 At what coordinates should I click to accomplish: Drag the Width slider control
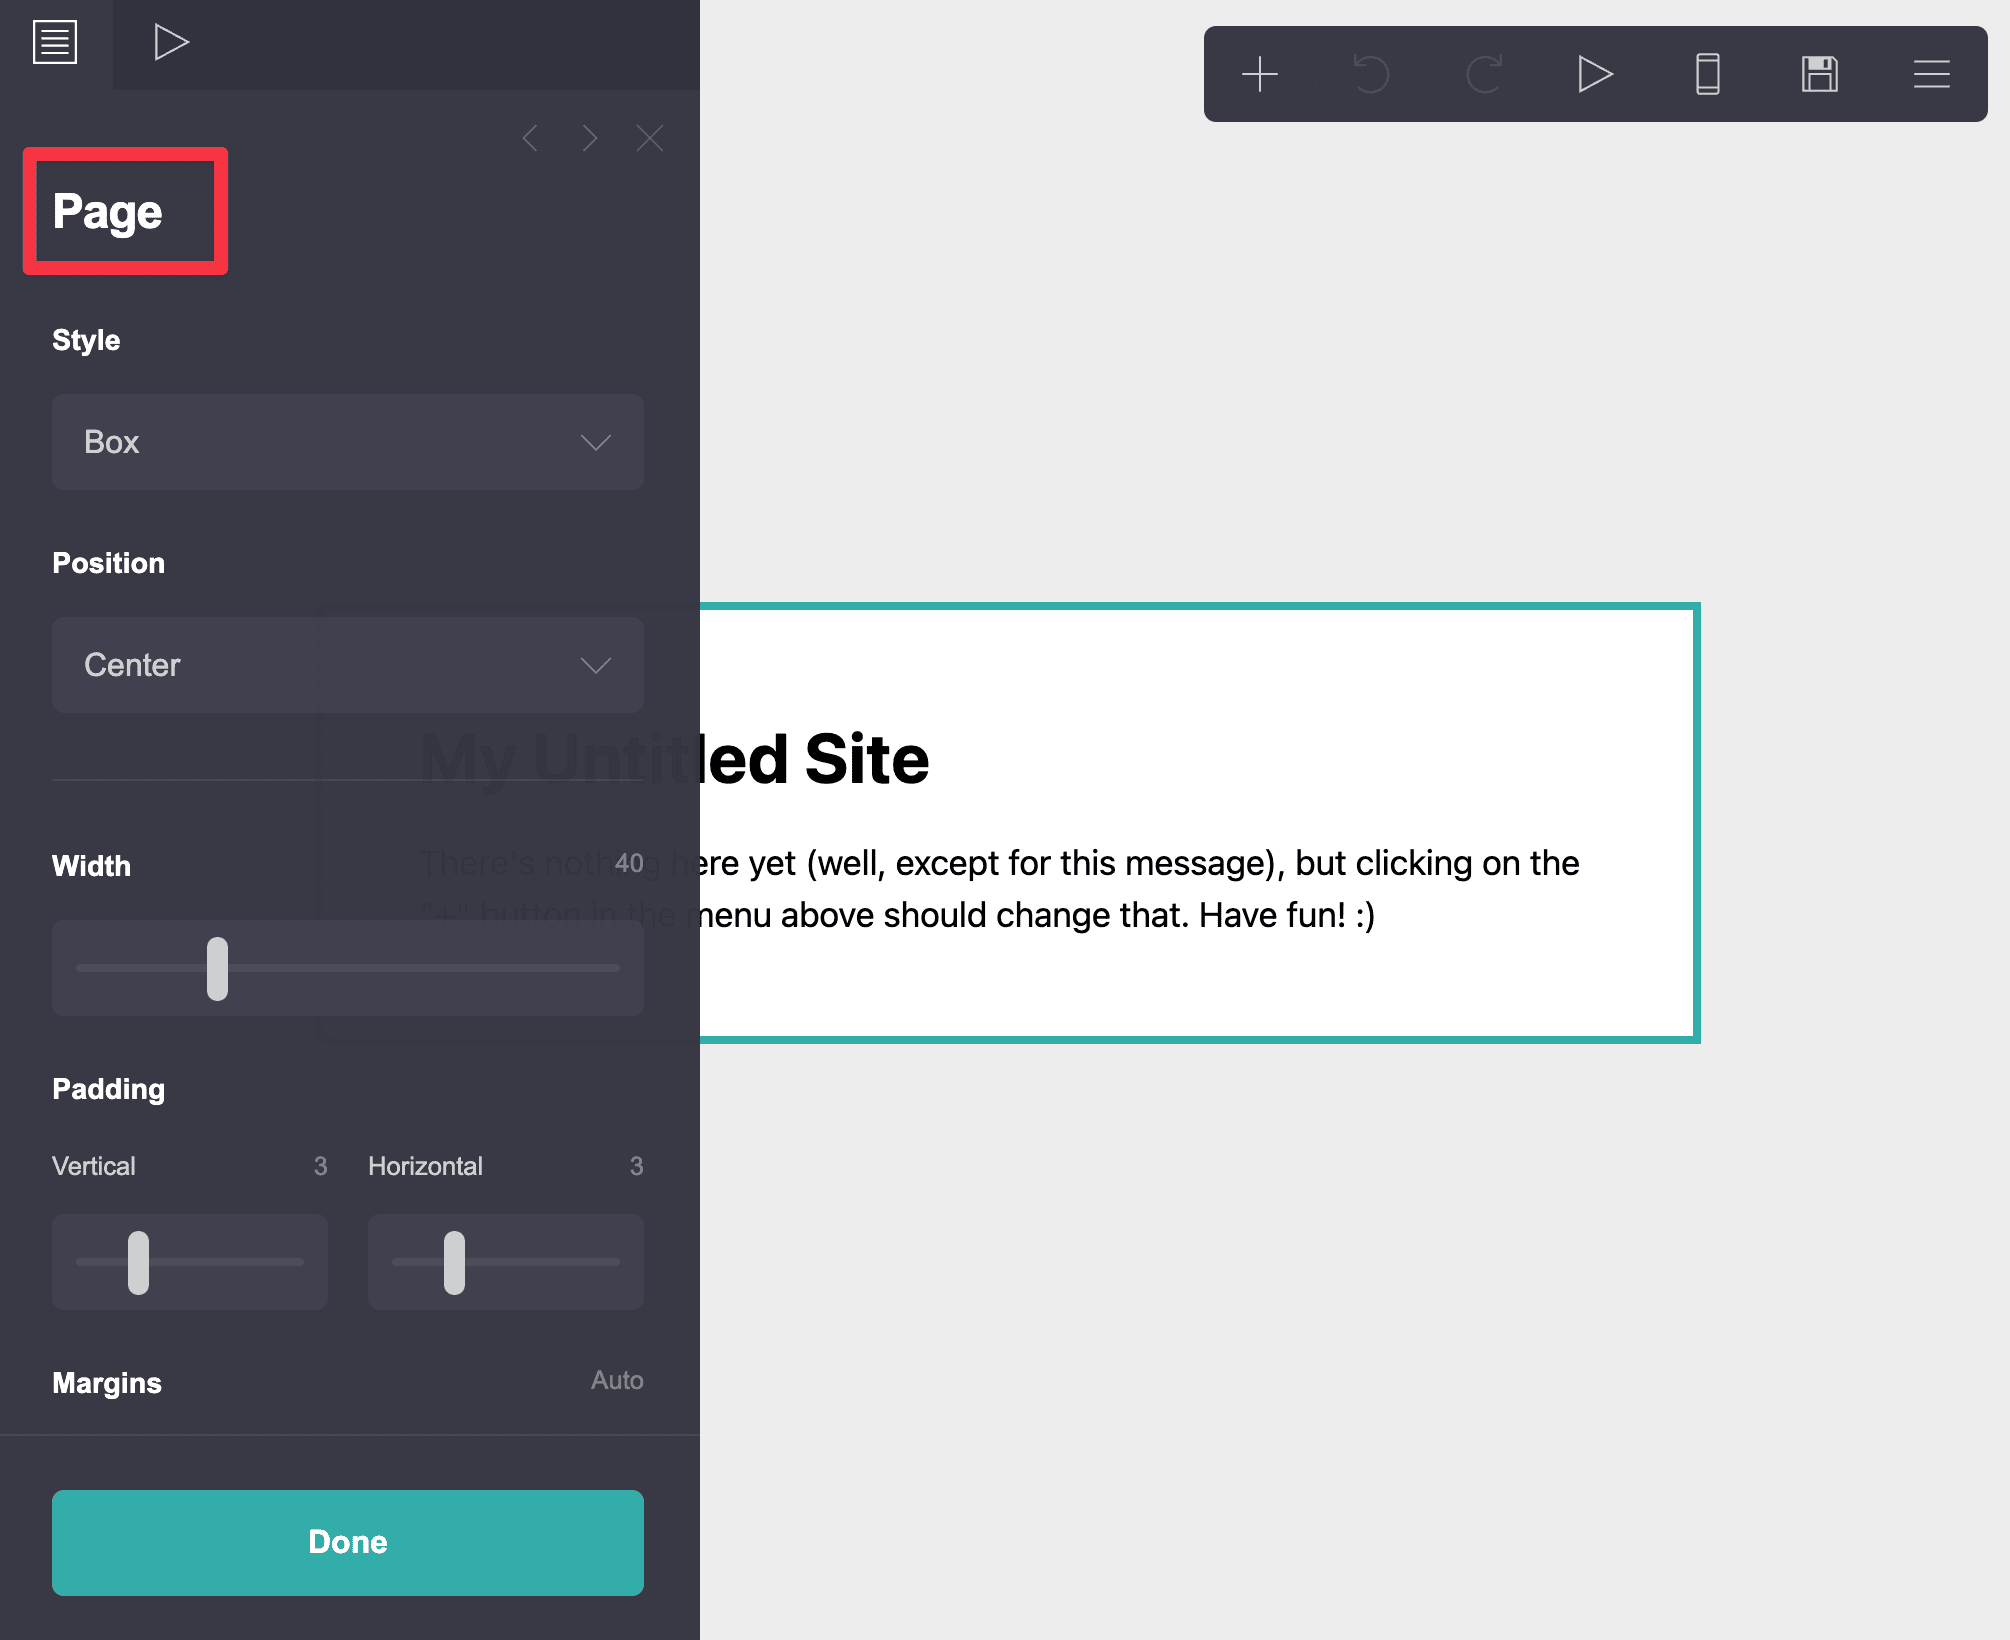click(x=215, y=969)
